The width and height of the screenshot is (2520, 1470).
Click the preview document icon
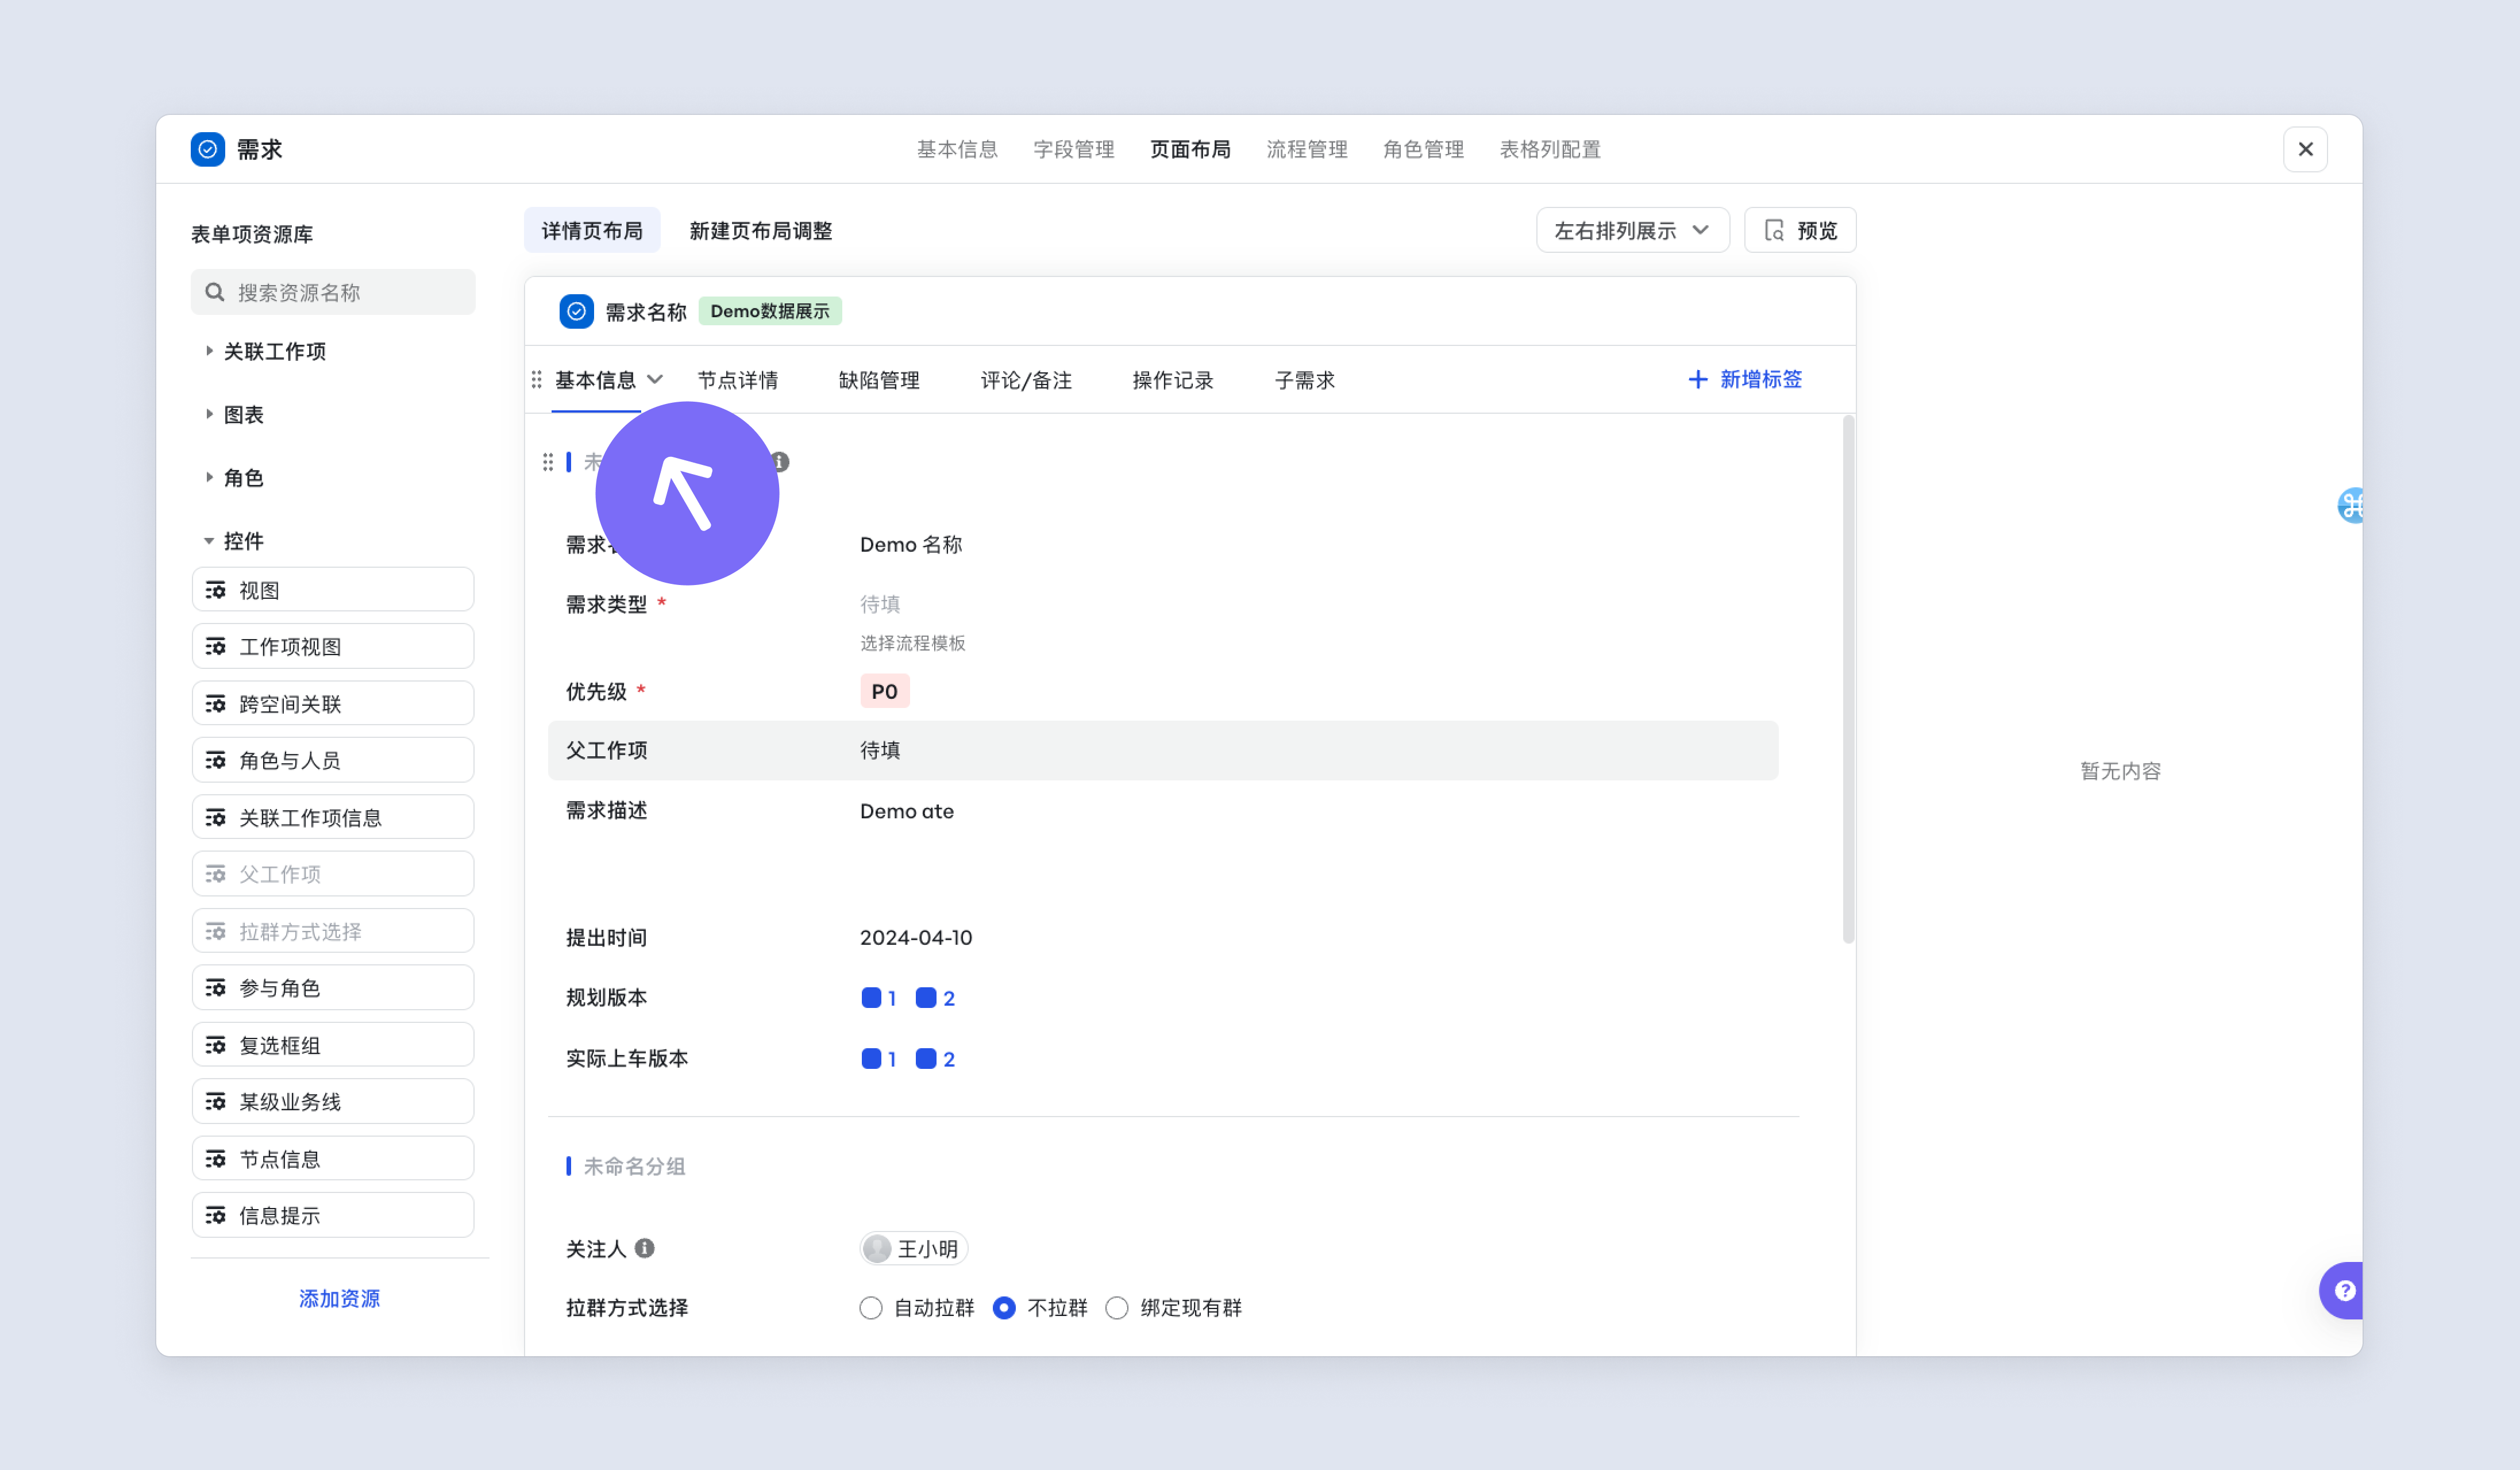1774,230
